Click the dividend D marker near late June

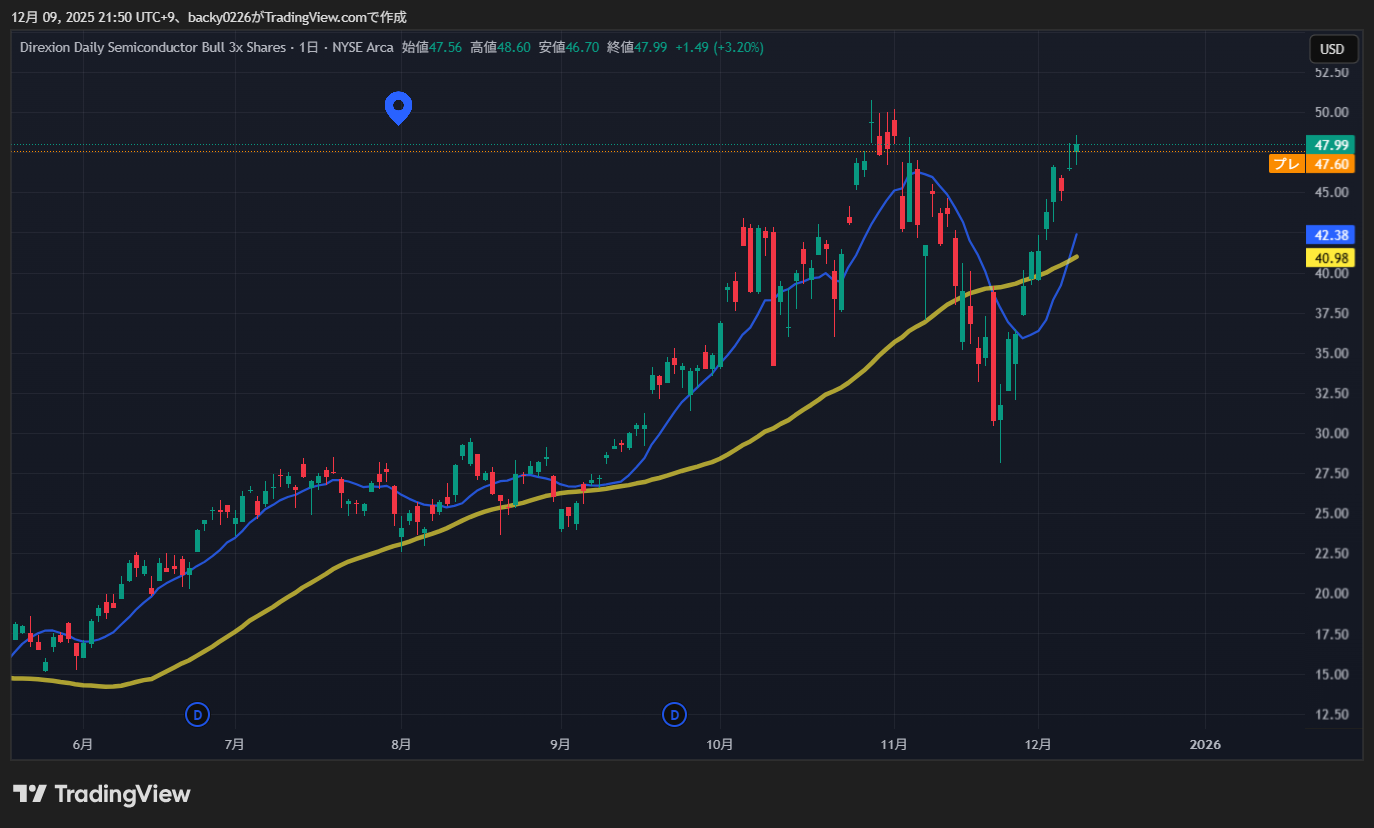198,714
